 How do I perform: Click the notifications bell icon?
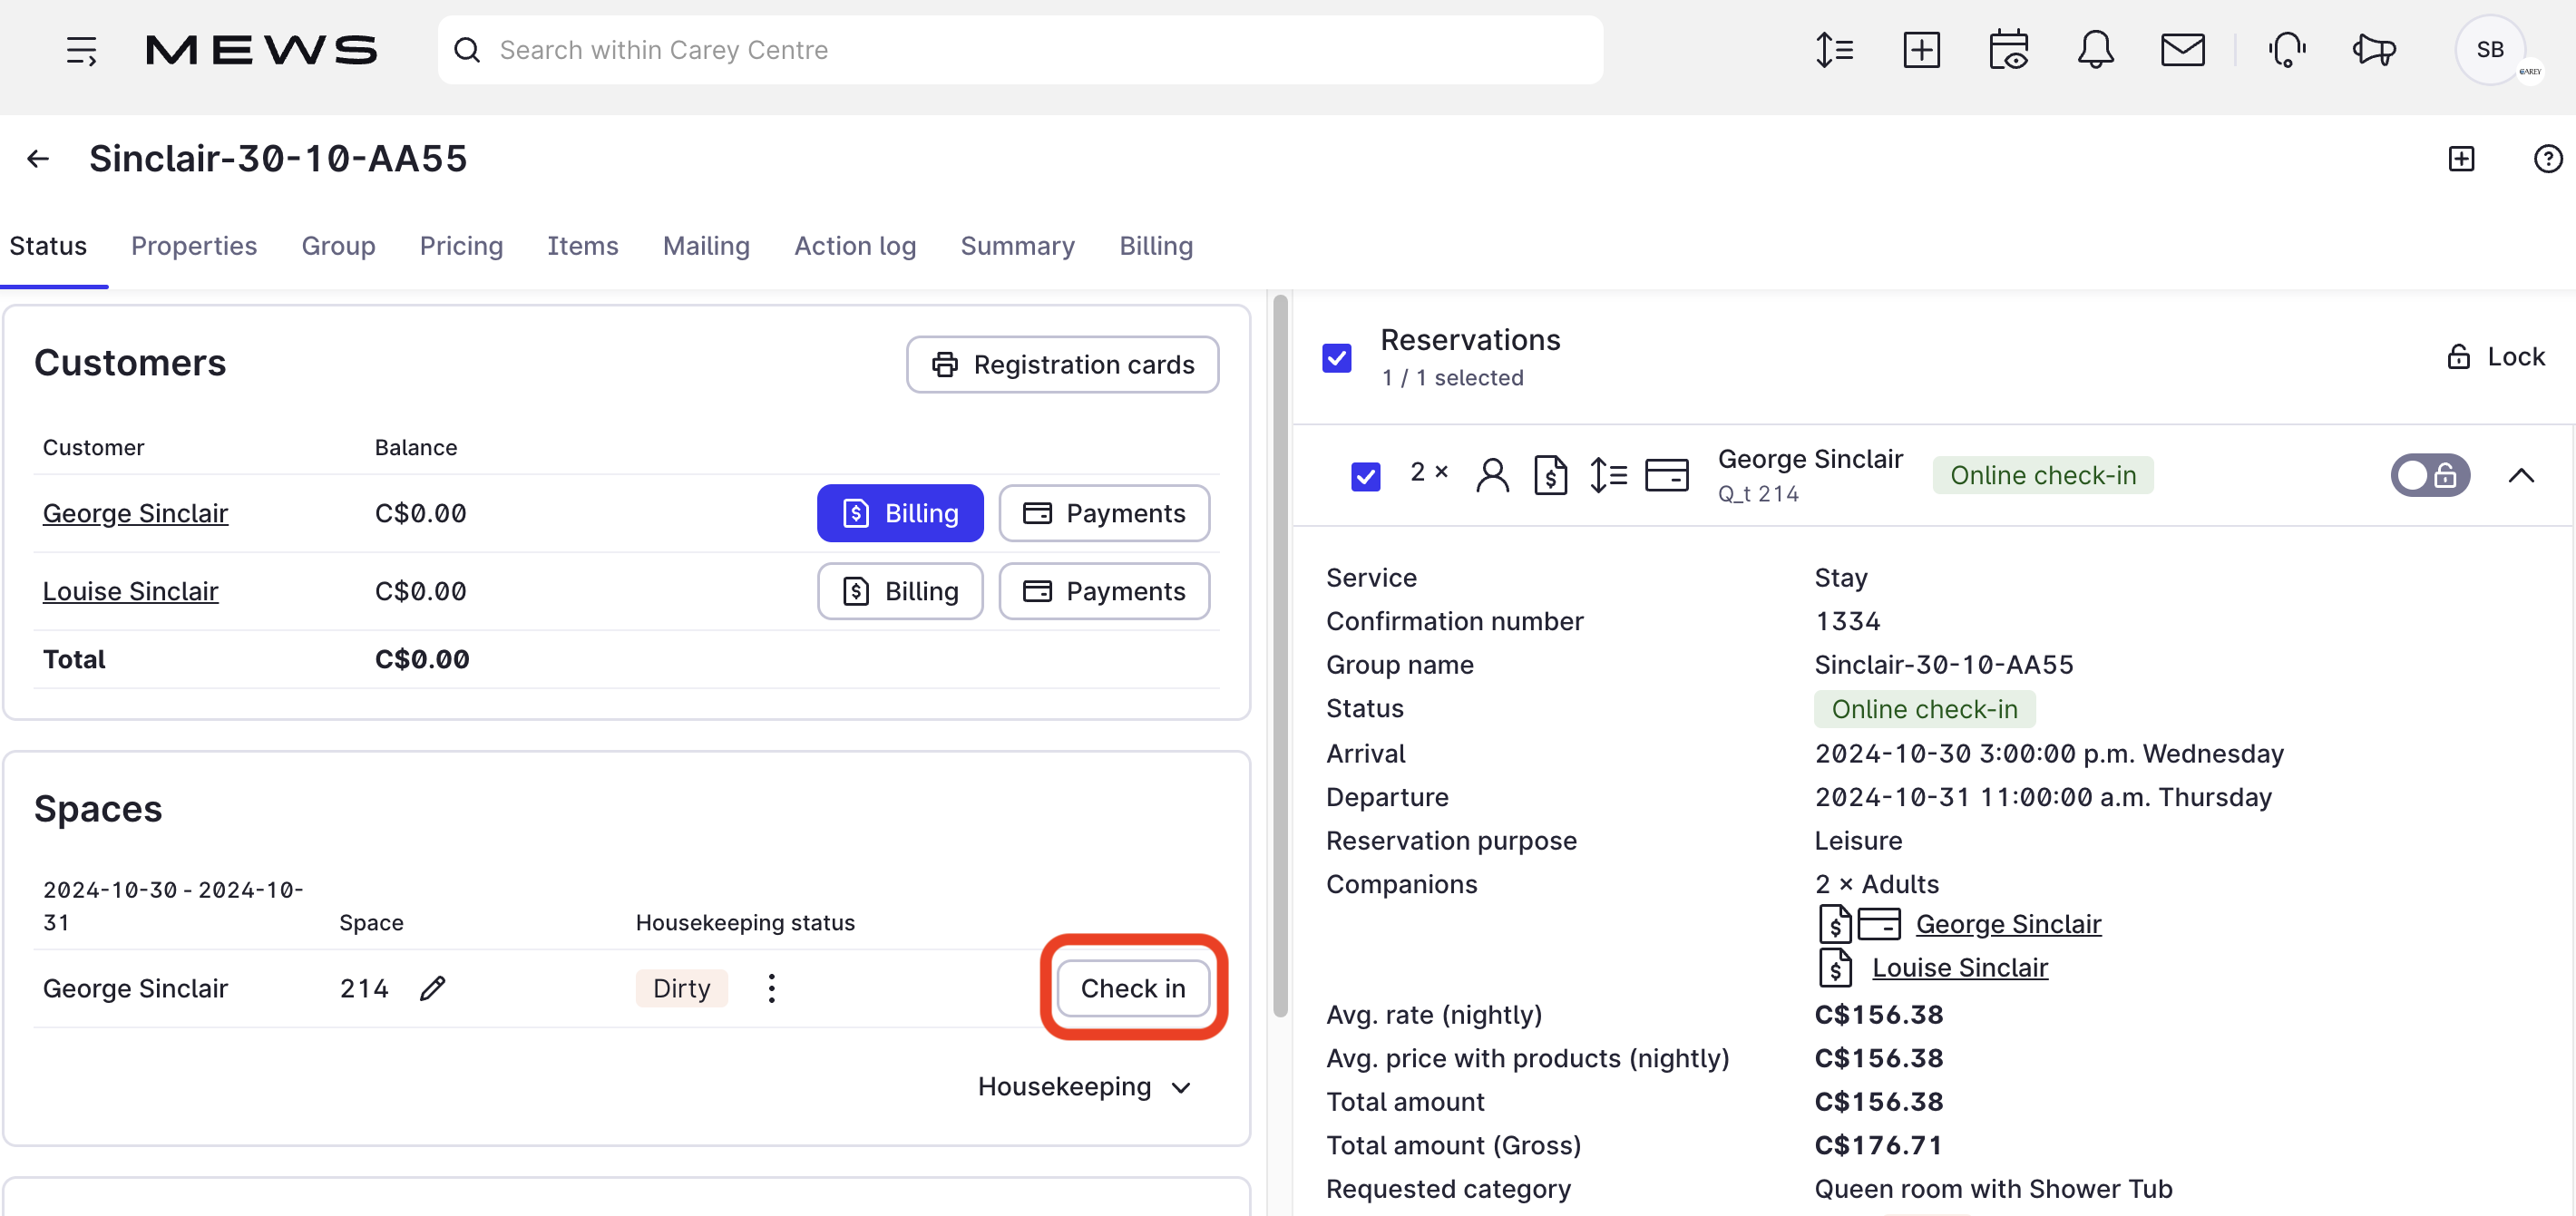2095,50
